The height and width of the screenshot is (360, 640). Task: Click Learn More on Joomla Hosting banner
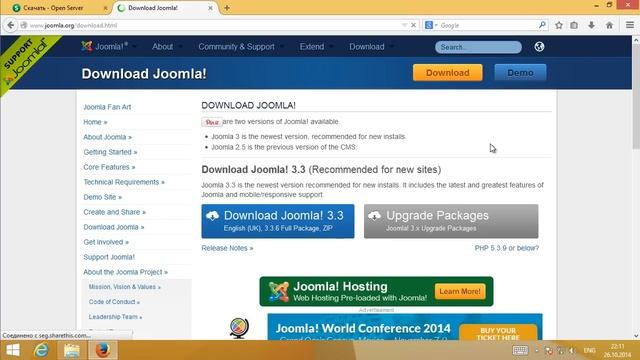coord(460,291)
